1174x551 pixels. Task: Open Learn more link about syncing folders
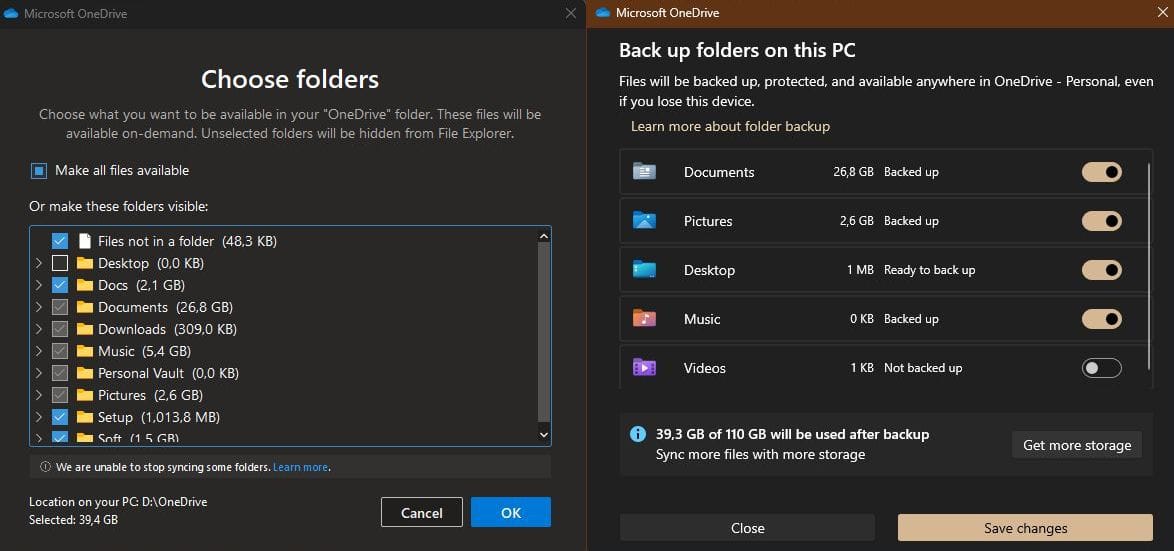coord(300,467)
